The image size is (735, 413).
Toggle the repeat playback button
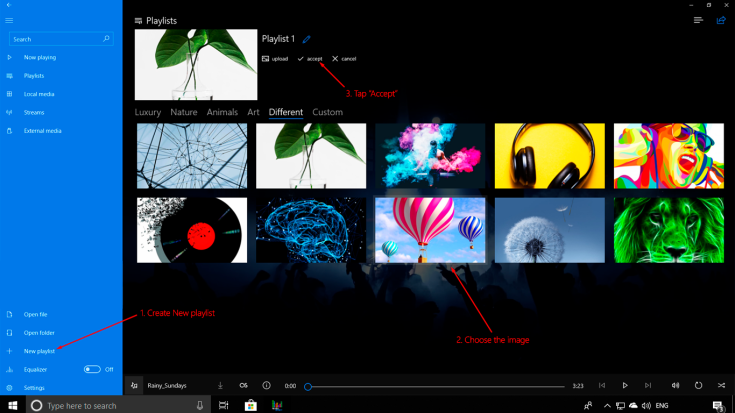click(698, 385)
